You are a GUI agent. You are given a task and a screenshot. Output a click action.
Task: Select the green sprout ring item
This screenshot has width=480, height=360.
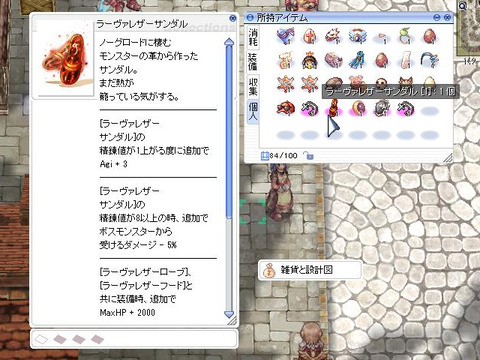pyautogui.click(x=406, y=36)
